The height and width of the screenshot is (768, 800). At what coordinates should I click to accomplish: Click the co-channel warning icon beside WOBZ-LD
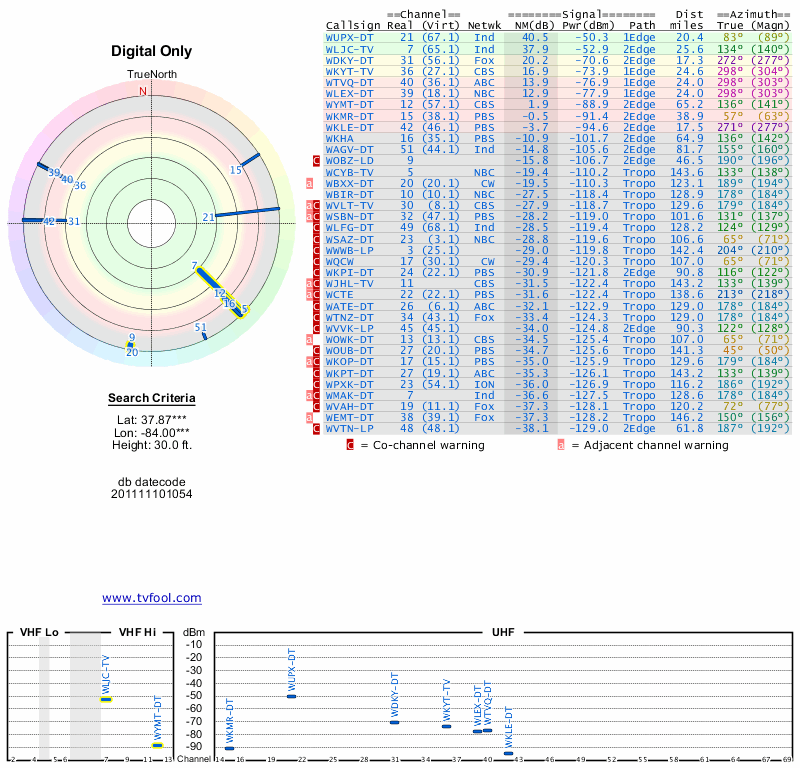click(x=317, y=160)
